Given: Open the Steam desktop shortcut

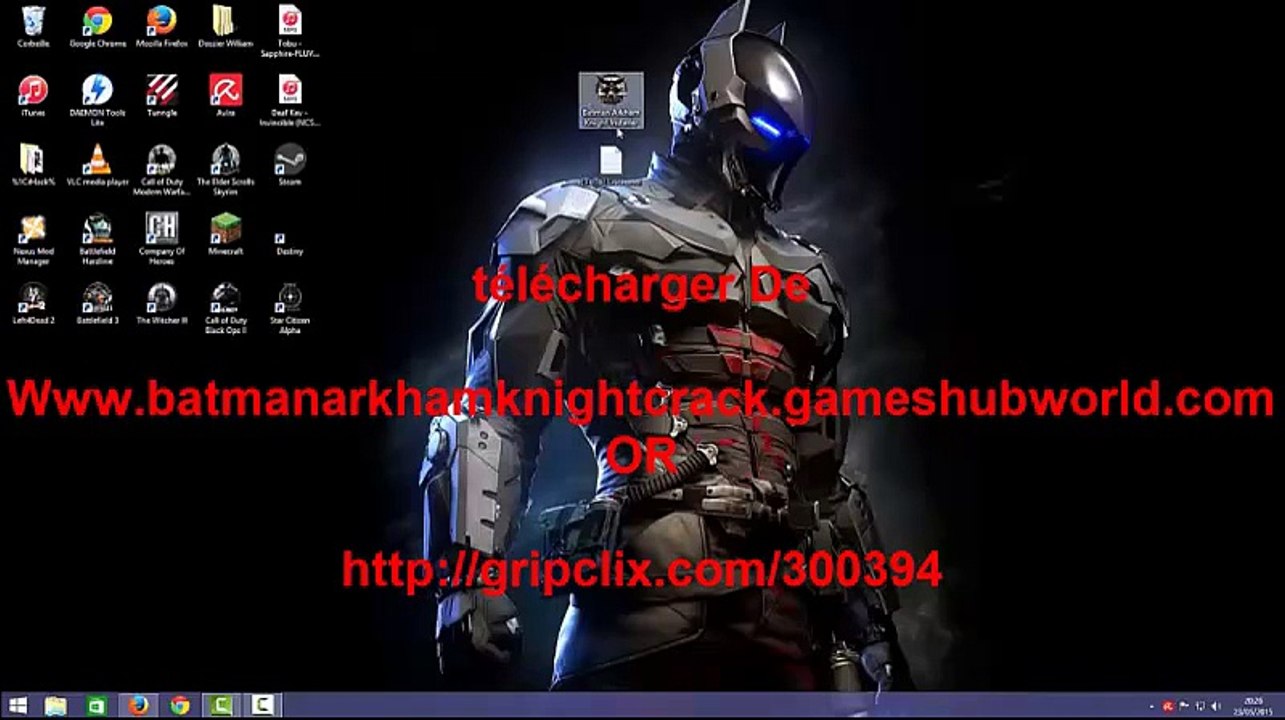Looking at the screenshot, I should click(289, 165).
